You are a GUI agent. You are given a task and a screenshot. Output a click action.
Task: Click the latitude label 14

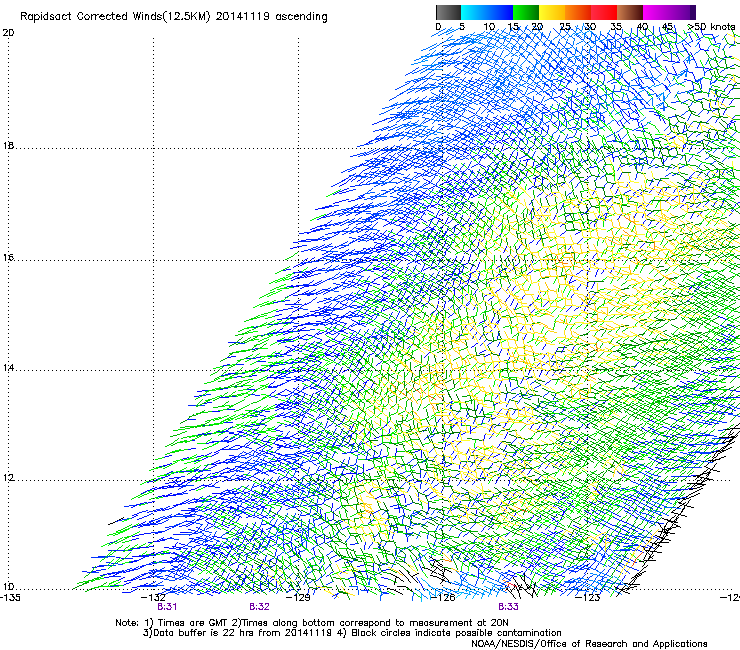pos(8,368)
